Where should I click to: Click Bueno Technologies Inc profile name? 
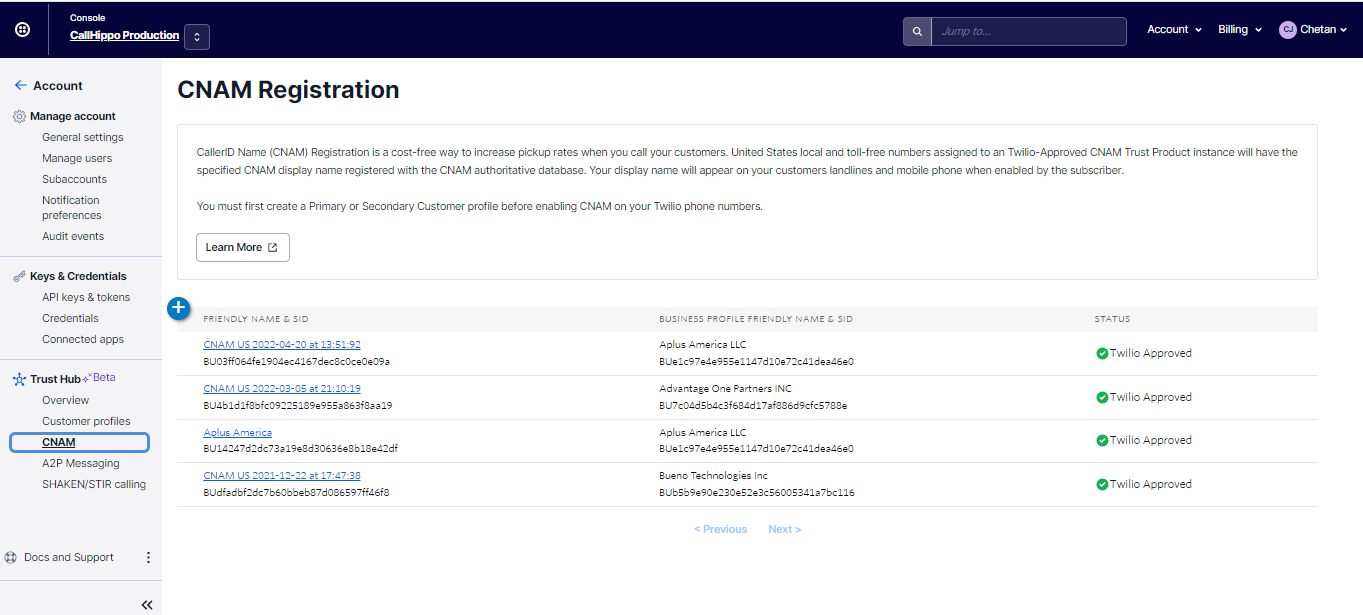tap(713, 476)
